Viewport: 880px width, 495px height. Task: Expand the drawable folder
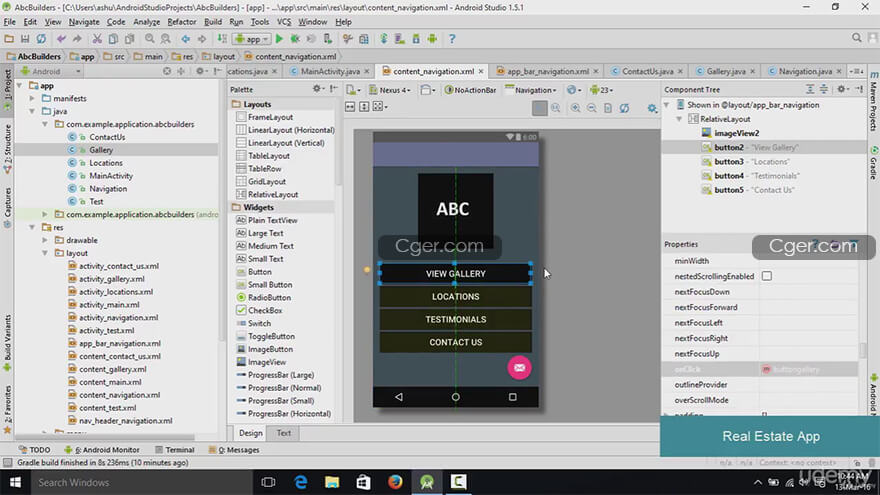[45, 240]
